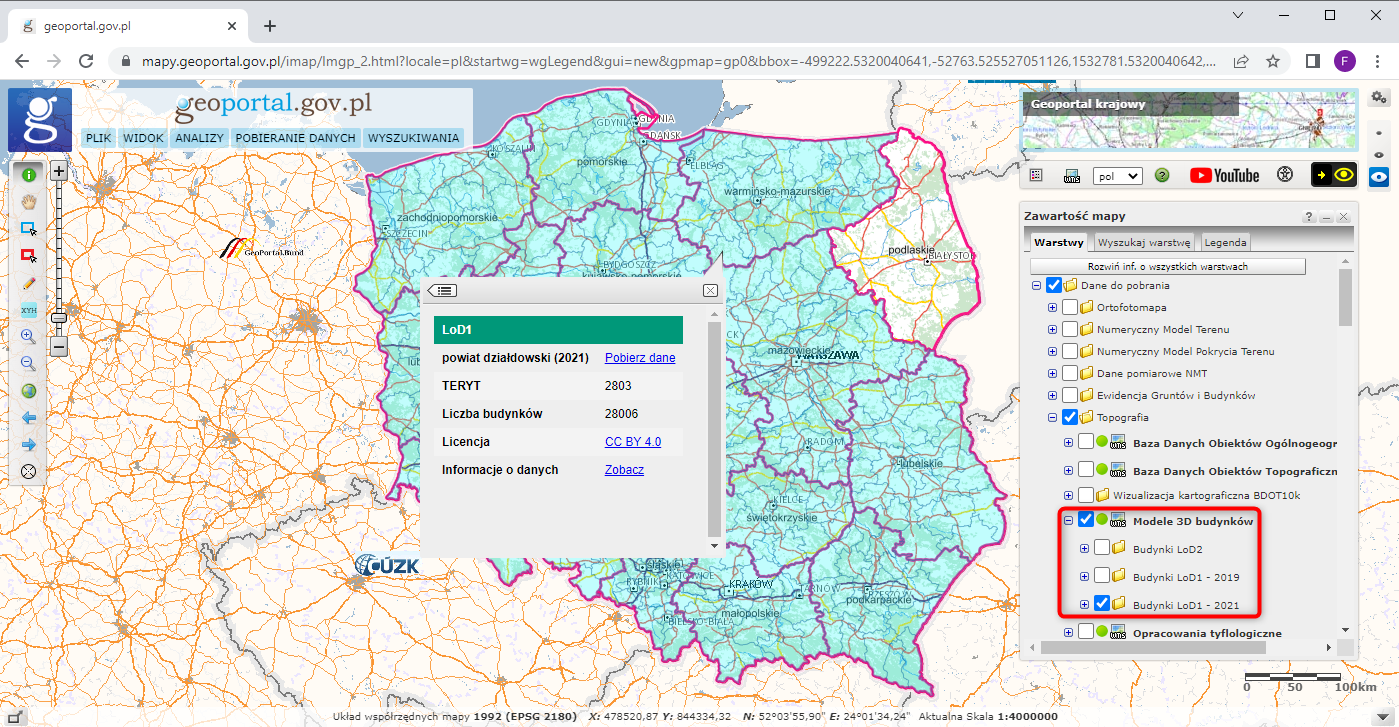Image resolution: width=1399 pixels, height=727 pixels.
Task: Open the WMS services icon
Action: [x=1072, y=175]
